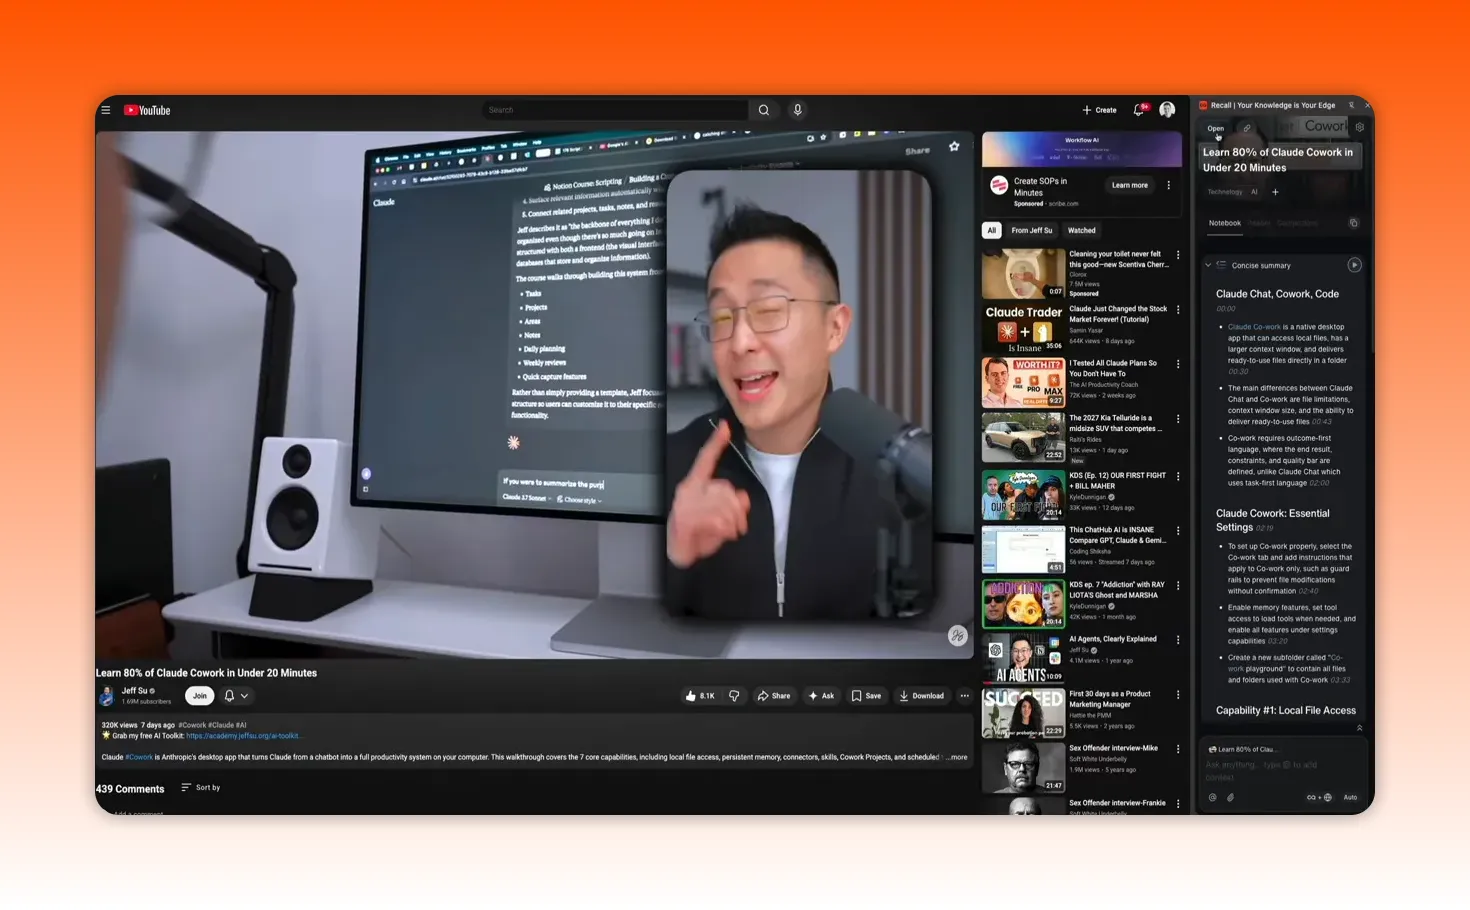Open Recall panel settings gear

1359,127
